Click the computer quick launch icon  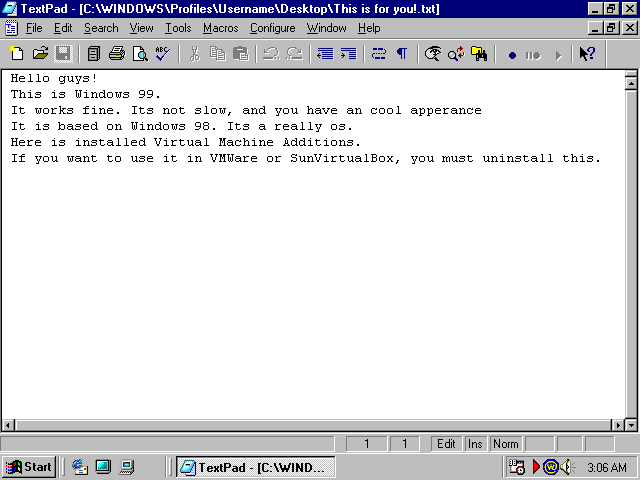click(x=127, y=467)
